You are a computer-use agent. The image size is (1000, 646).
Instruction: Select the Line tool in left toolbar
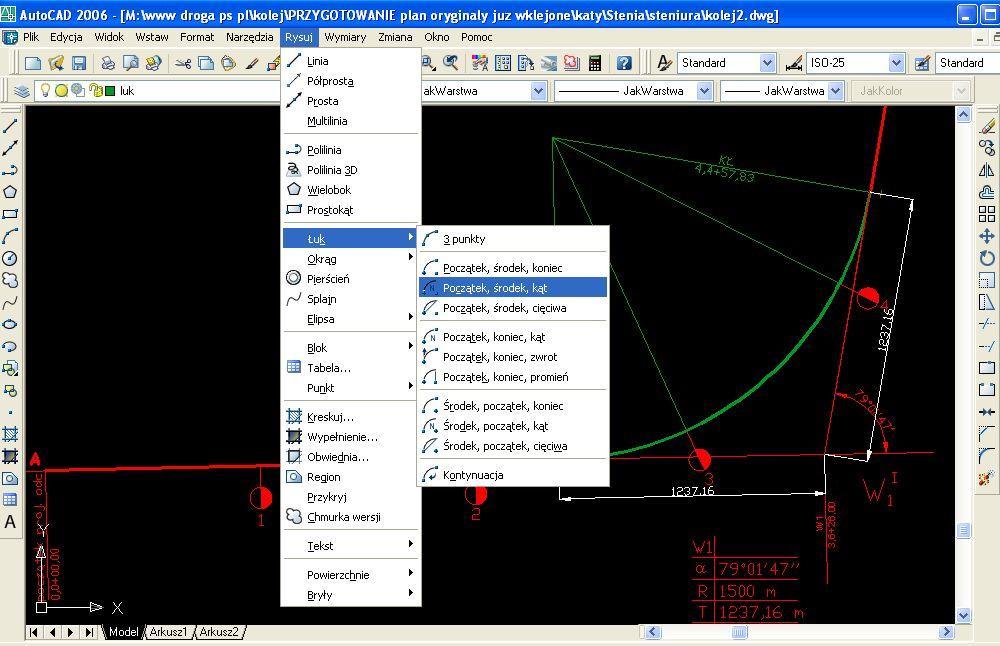10,126
